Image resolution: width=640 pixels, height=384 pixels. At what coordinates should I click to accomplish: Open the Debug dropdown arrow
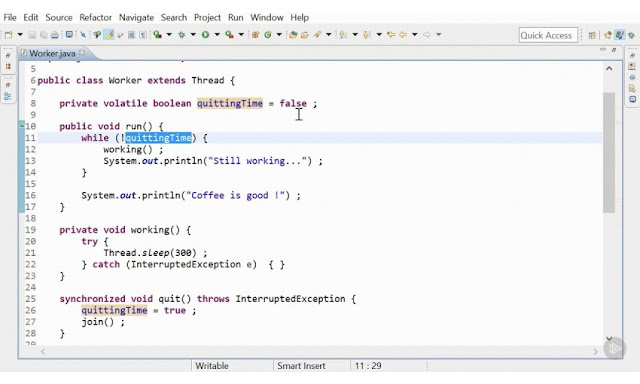tap(193, 34)
